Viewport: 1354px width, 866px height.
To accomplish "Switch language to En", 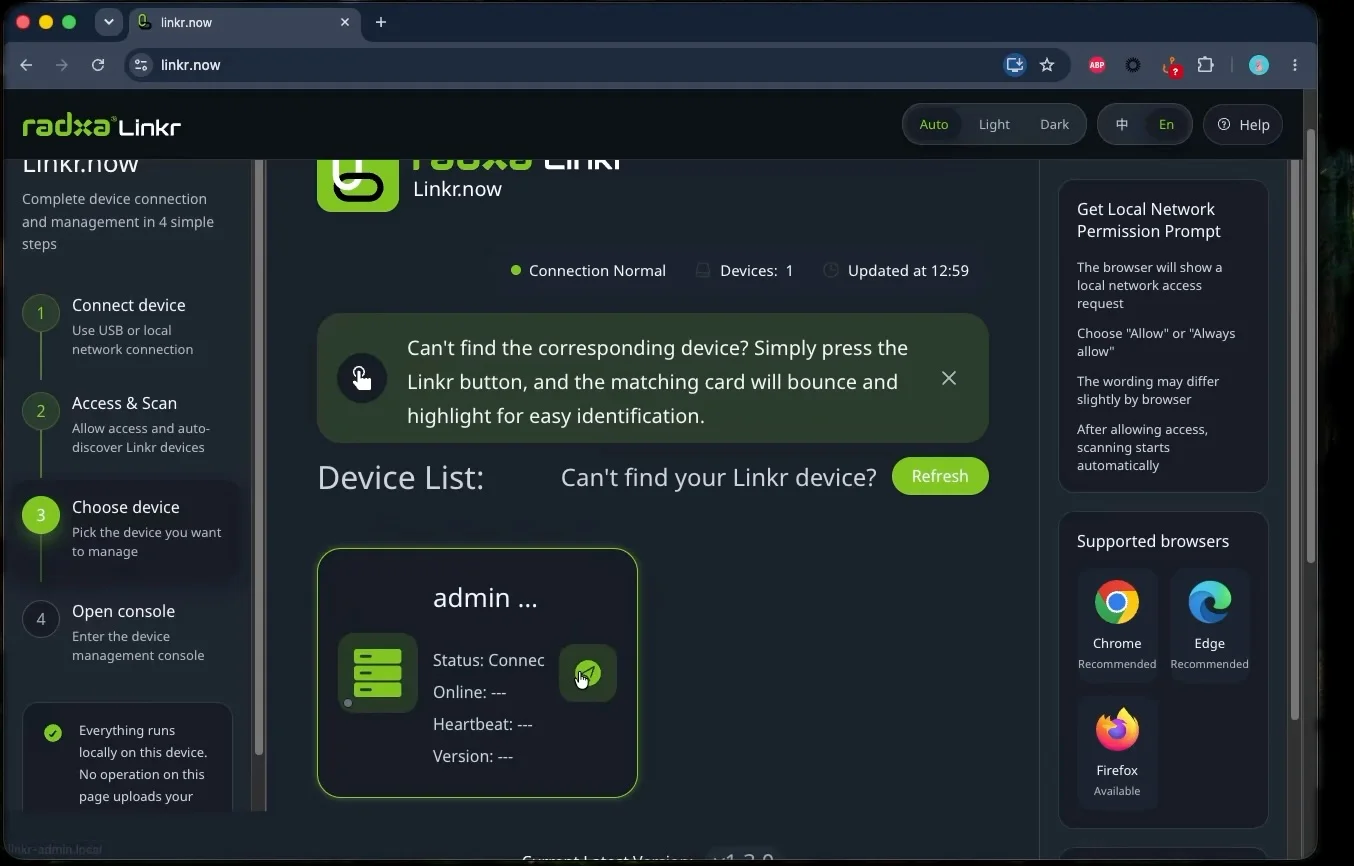I will 1166,125.
